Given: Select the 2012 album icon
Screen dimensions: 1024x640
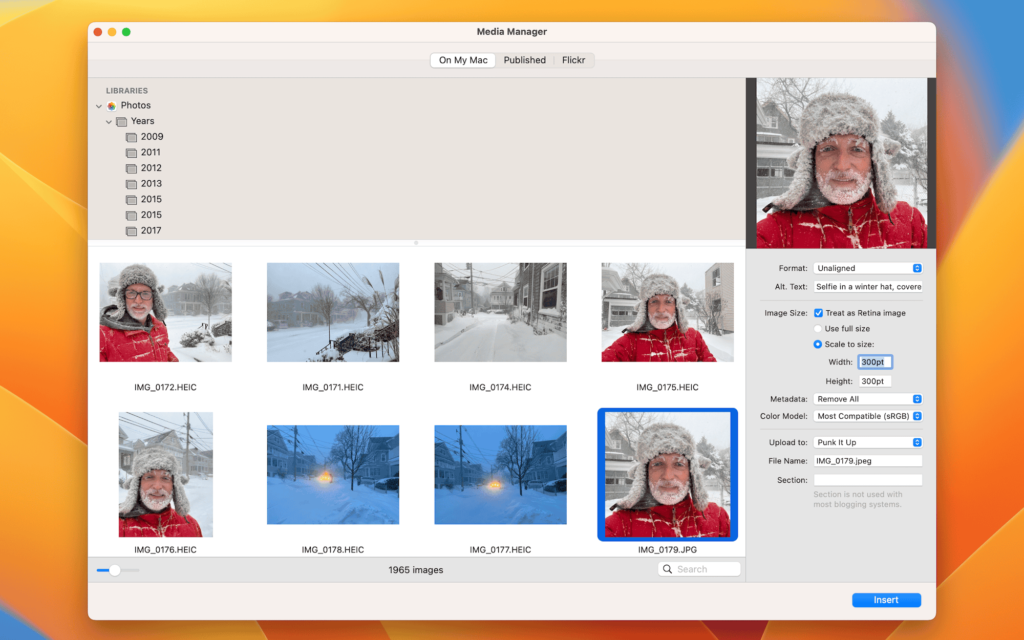Looking at the screenshot, I should pos(131,167).
